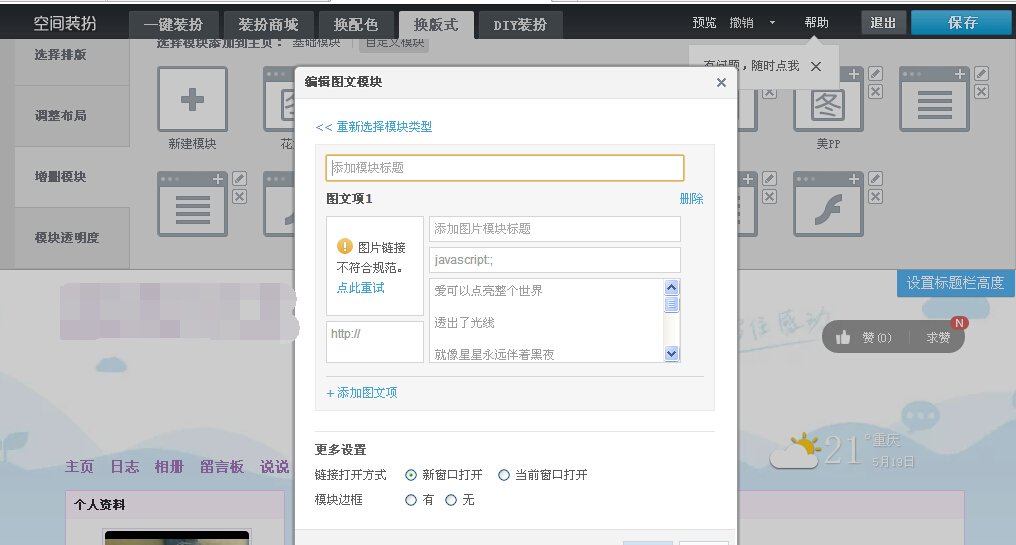1016x545 pixels.
Task: Click the scroll-down arrow of description box
Action: (672, 353)
